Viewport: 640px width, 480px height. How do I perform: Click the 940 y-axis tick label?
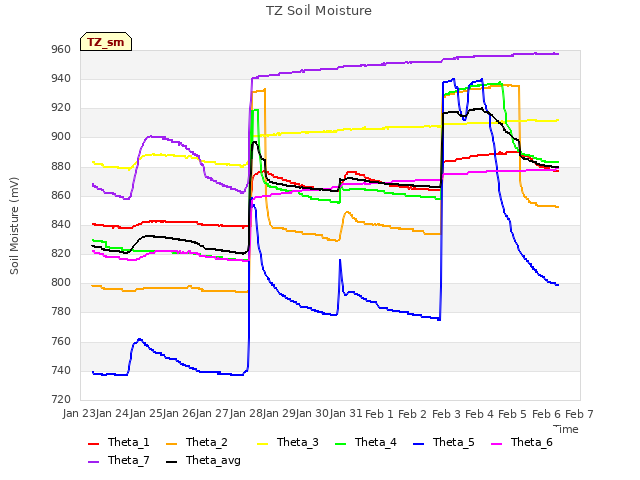61,79
